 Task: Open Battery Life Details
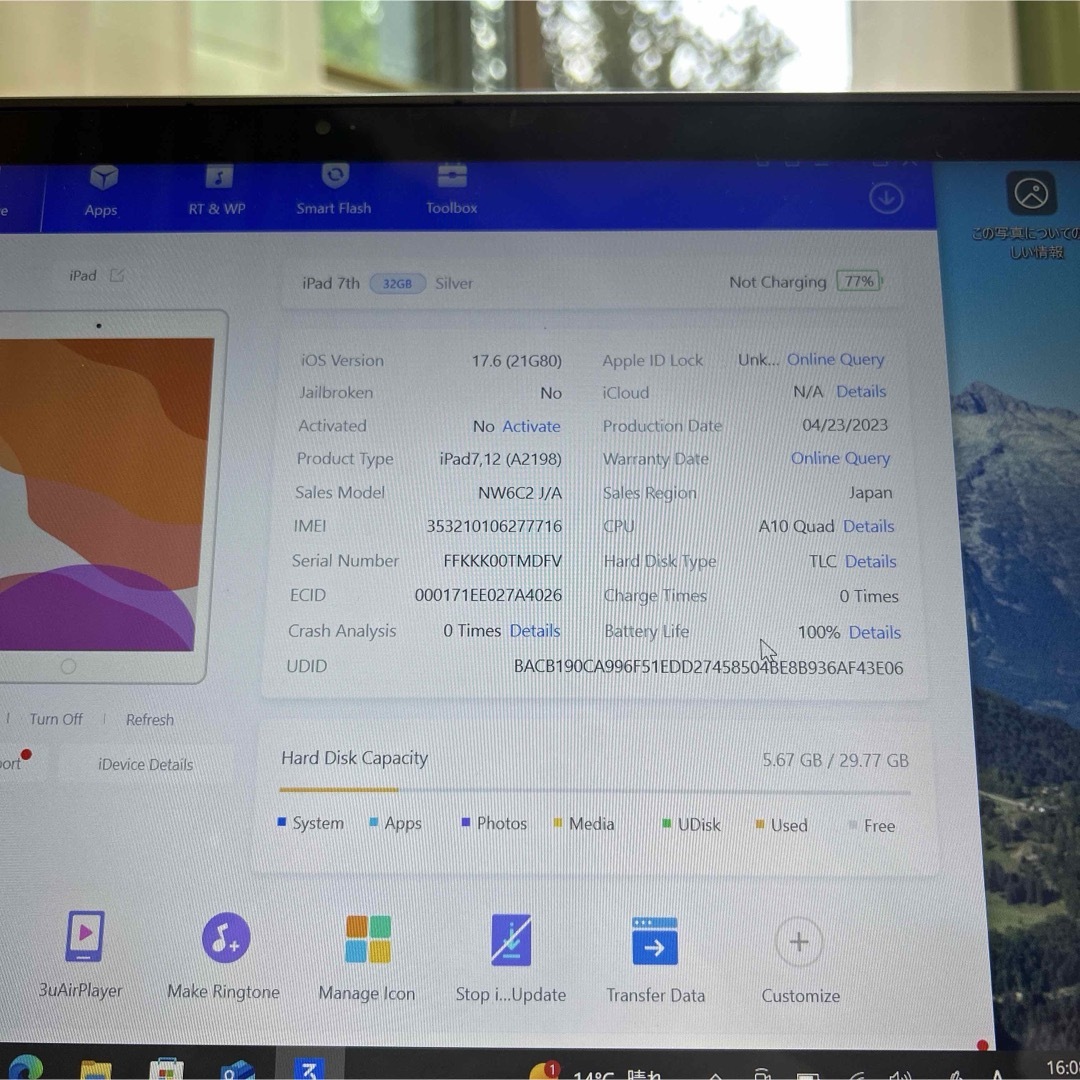[875, 632]
